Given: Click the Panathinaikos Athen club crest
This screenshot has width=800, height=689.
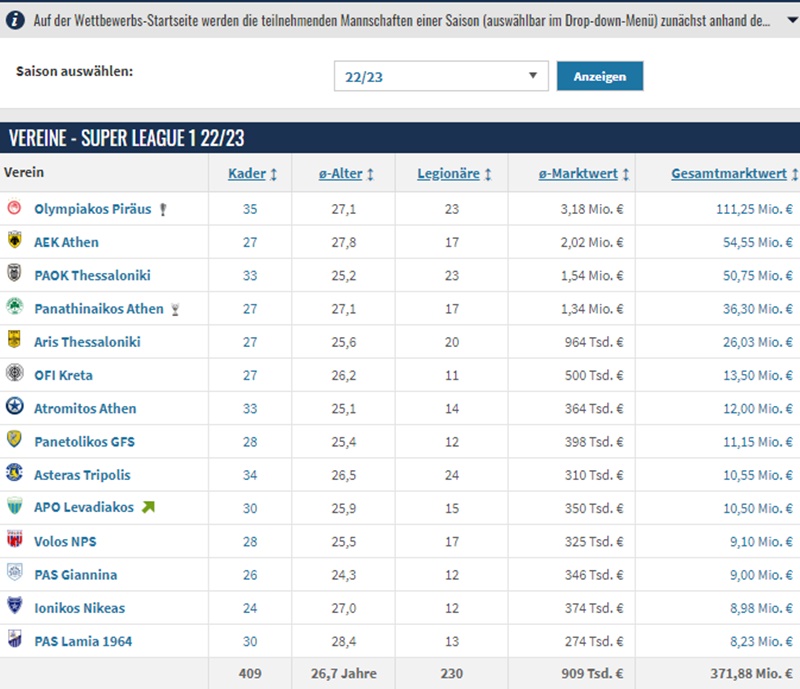Looking at the screenshot, I should (14, 306).
